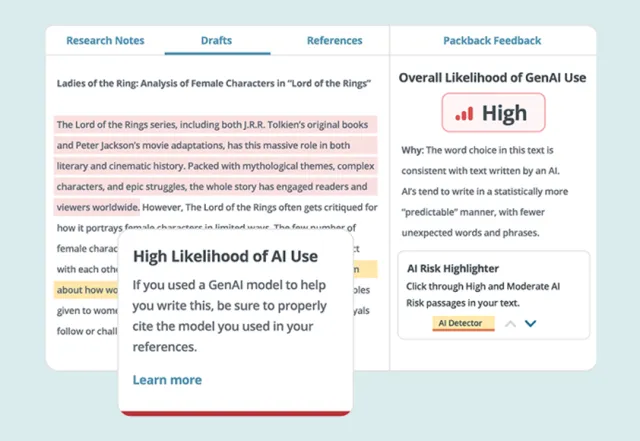Click the unhighlighted 'However, The Lord' sentence
The image size is (640, 441).
pyautogui.click(x=260, y=208)
